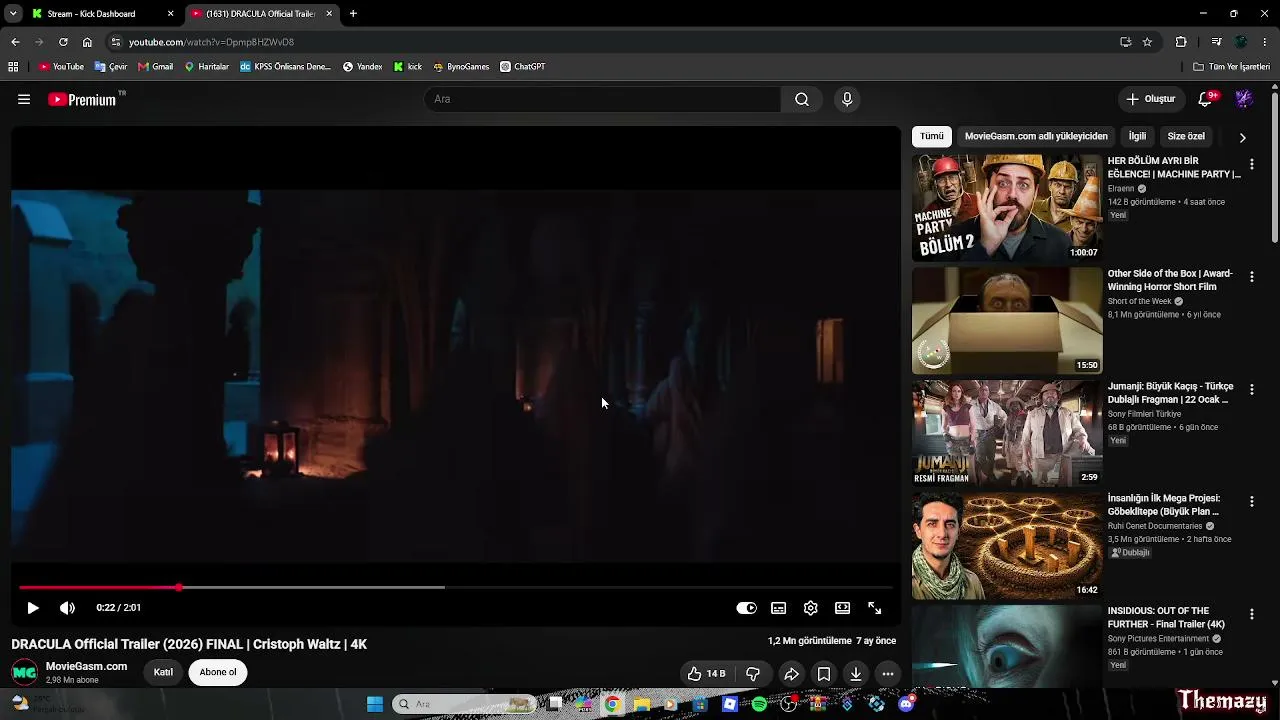The height and width of the screenshot is (720, 1280).
Task: Open the Other Side of the Box thumbnail
Action: pos(1007,321)
